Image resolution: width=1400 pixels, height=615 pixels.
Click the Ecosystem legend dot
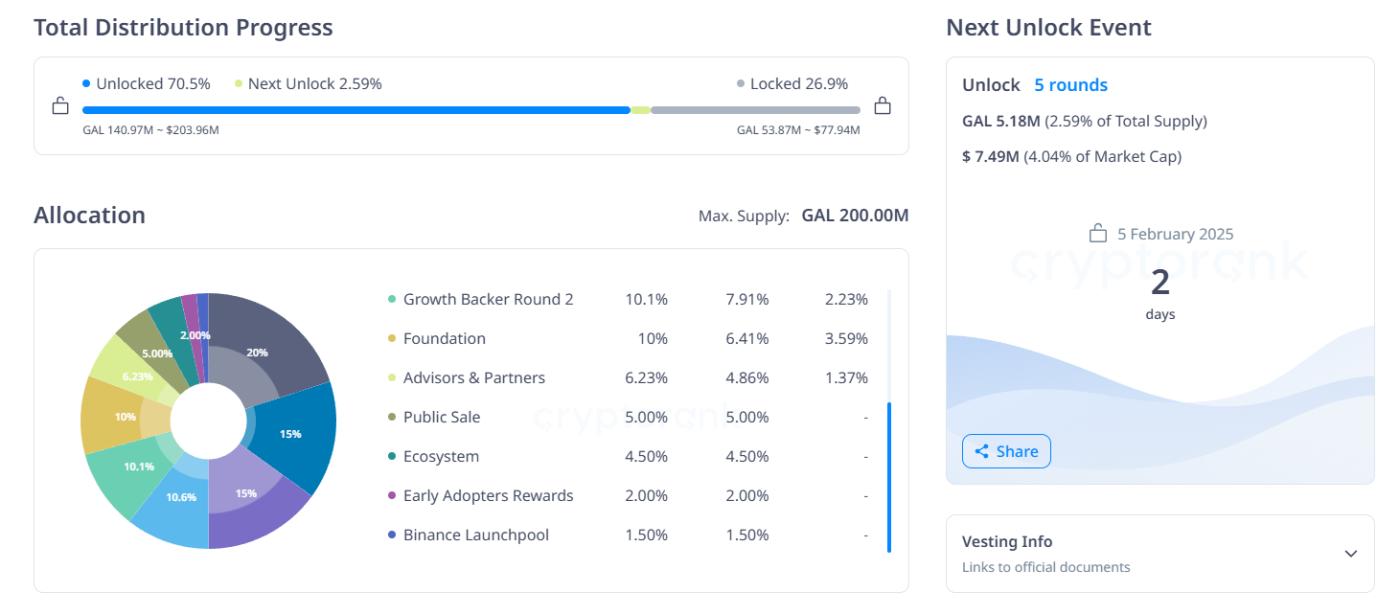(392, 457)
